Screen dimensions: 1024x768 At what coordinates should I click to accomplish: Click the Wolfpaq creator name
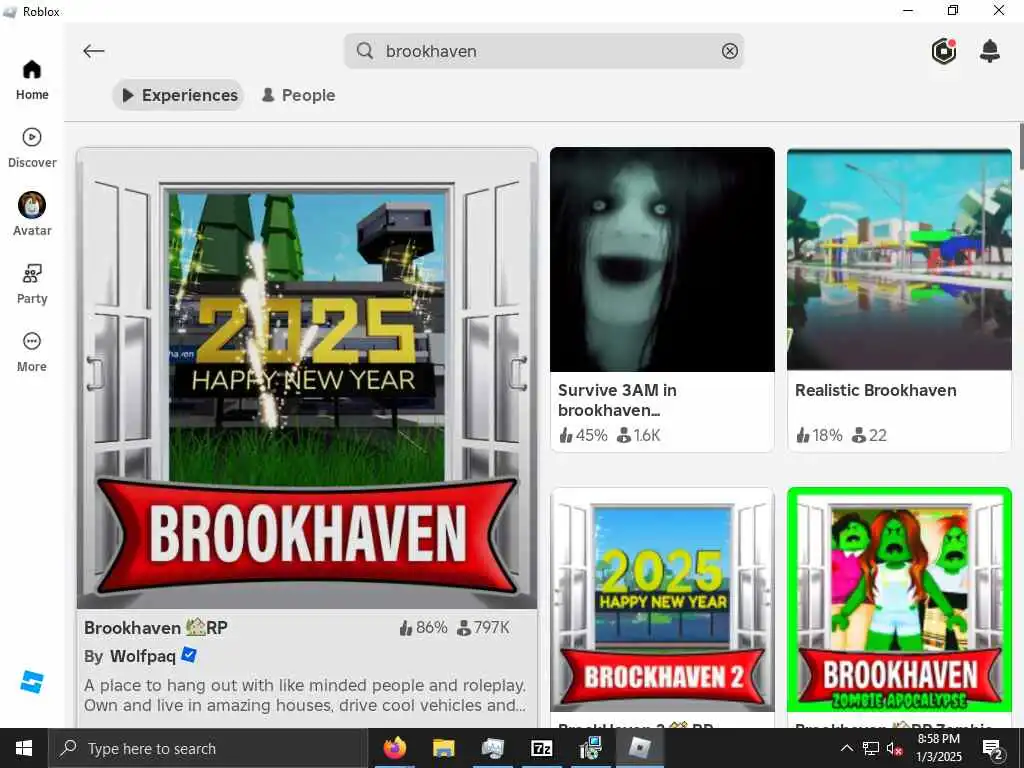(143, 656)
